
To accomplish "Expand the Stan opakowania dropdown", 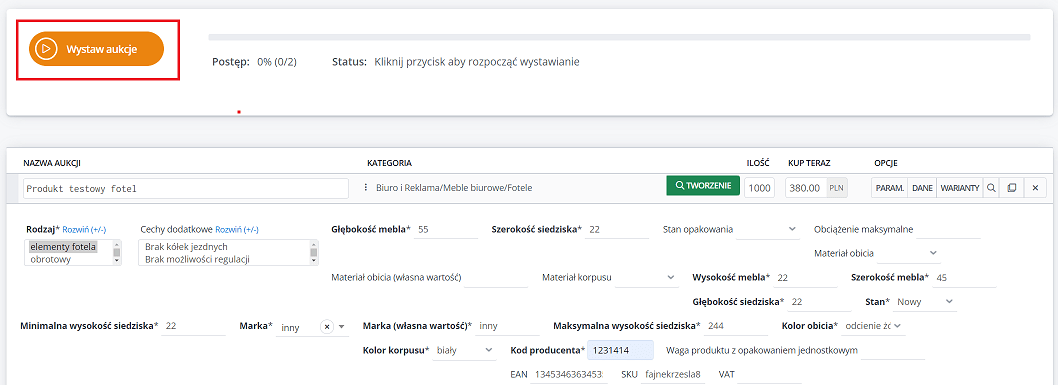I will 768,229.
